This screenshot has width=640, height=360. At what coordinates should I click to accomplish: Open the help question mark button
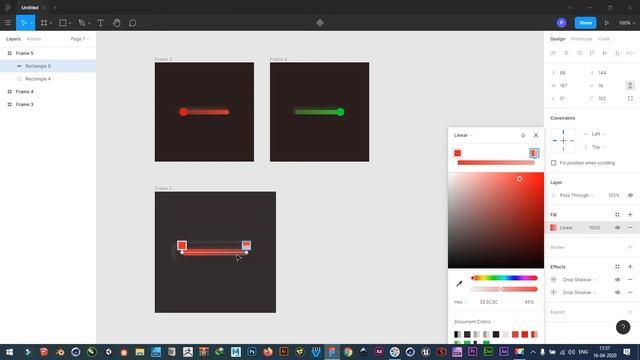tap(623, 327)
